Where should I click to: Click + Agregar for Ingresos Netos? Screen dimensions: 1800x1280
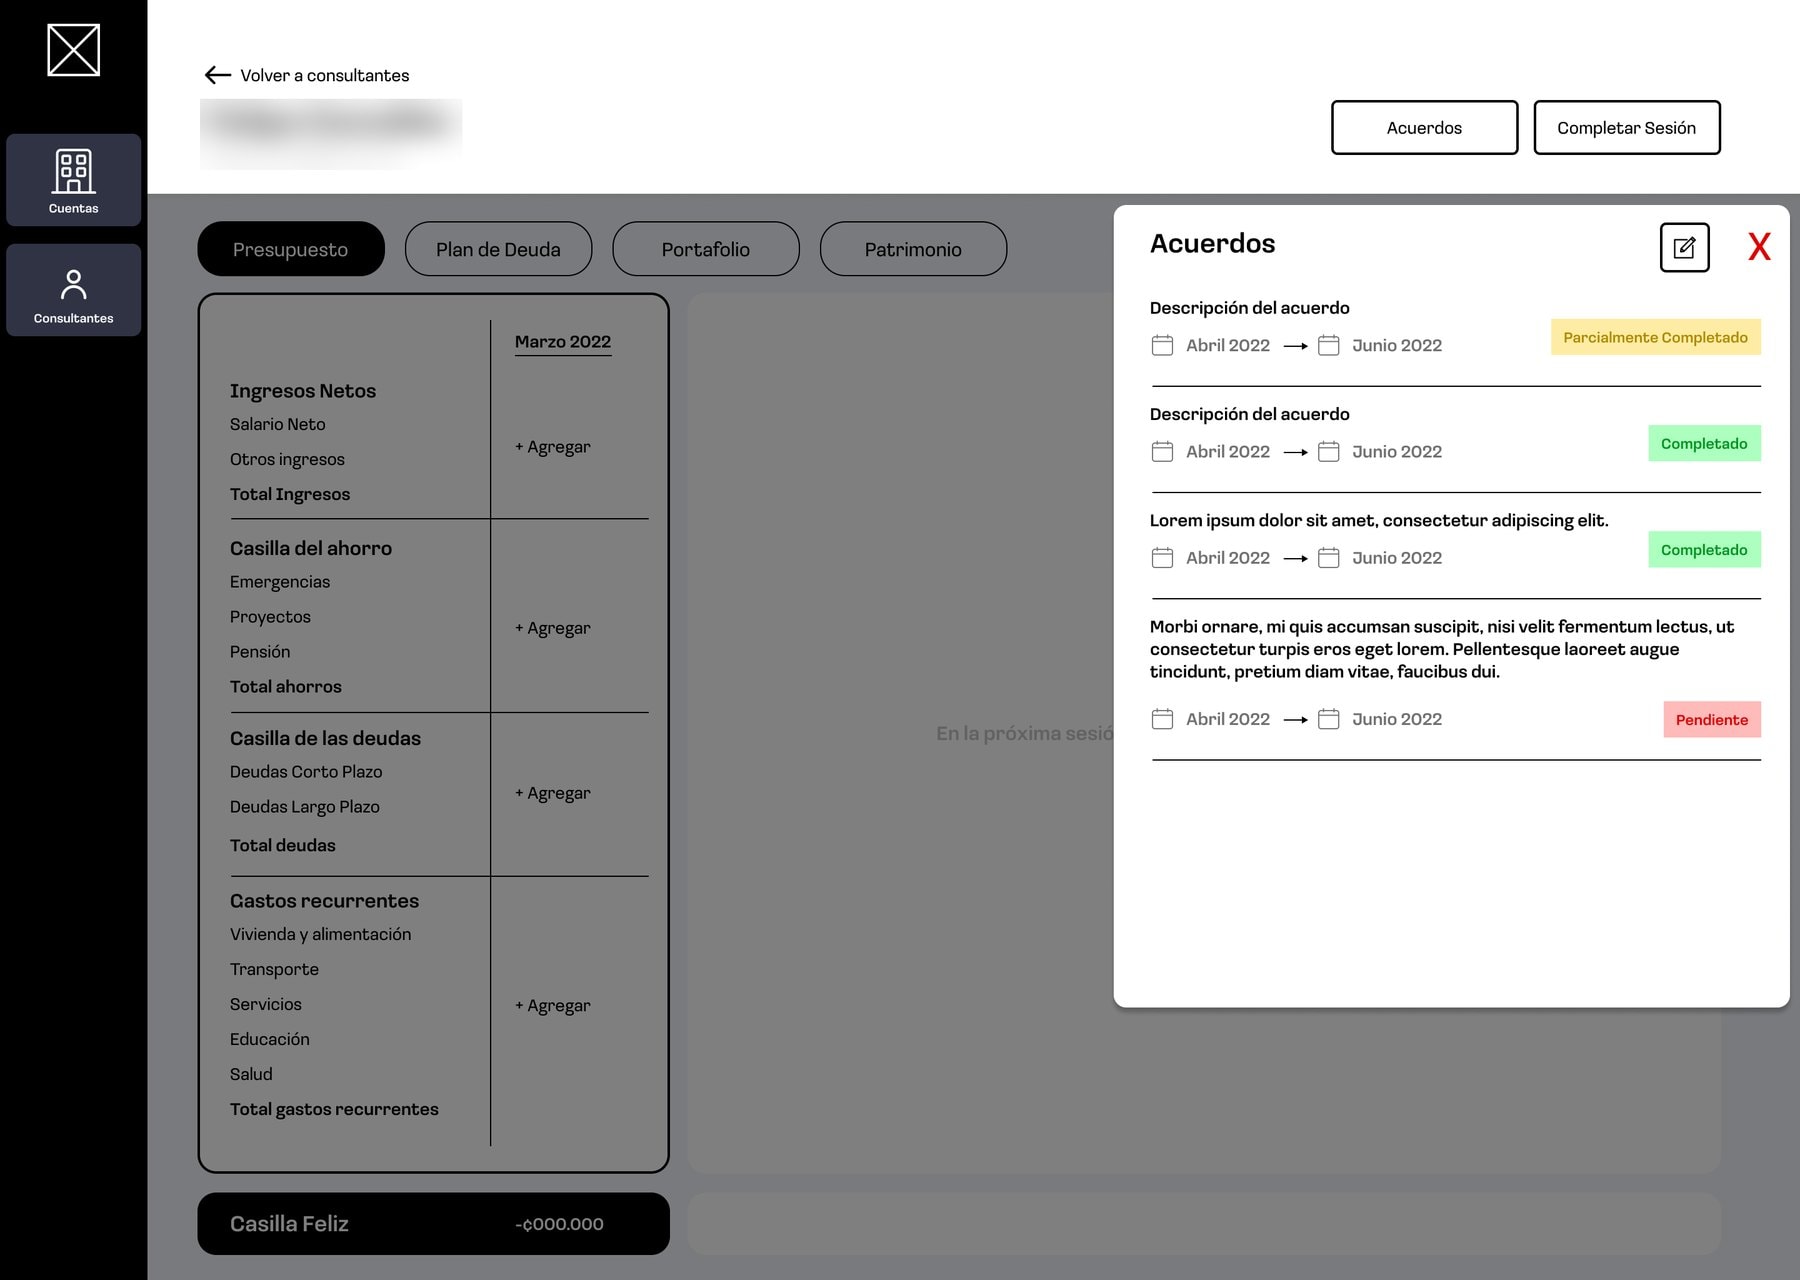pyautogui.click(x=553, y=447)
